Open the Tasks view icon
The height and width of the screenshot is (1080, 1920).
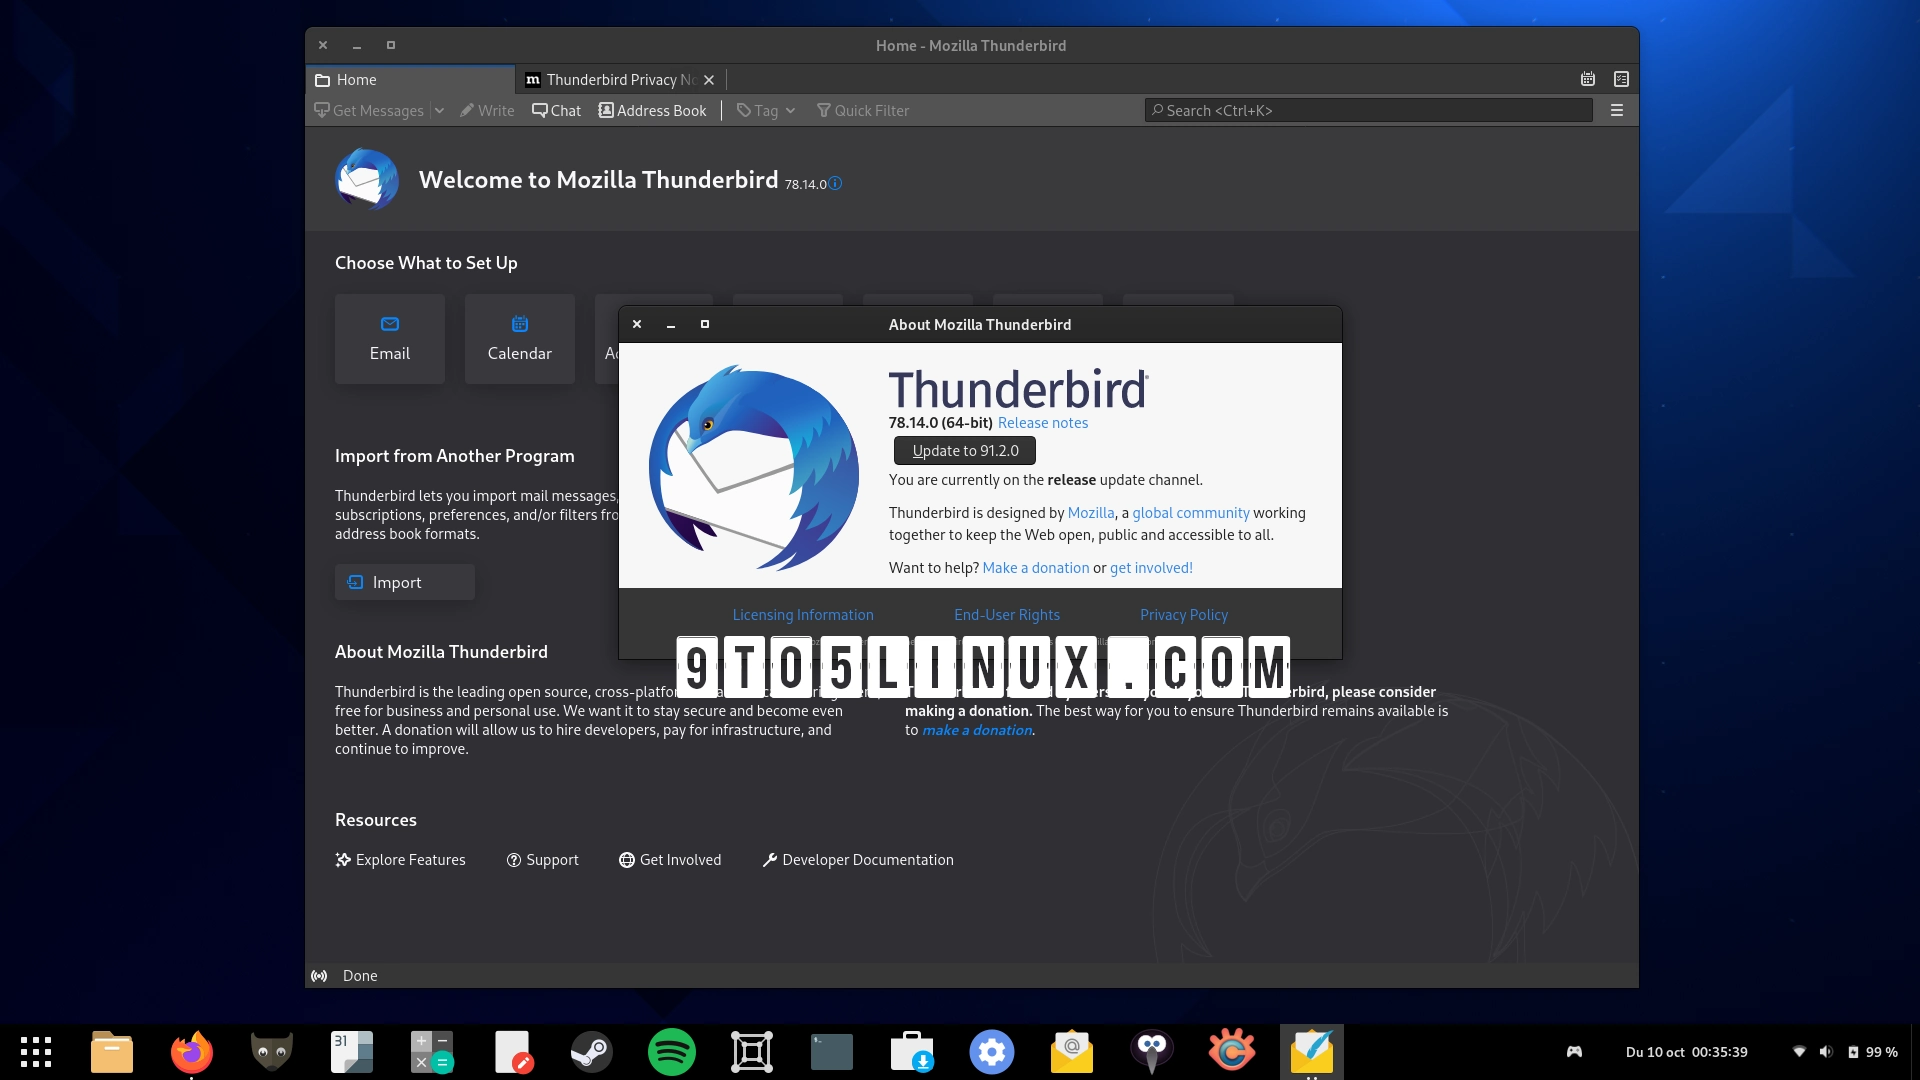(x=1621, y=79)
